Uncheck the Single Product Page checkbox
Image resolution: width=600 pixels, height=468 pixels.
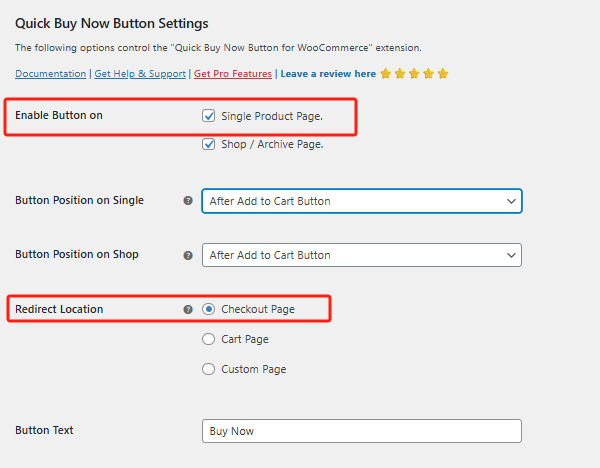pyautogui.click(x=209, y=116)
